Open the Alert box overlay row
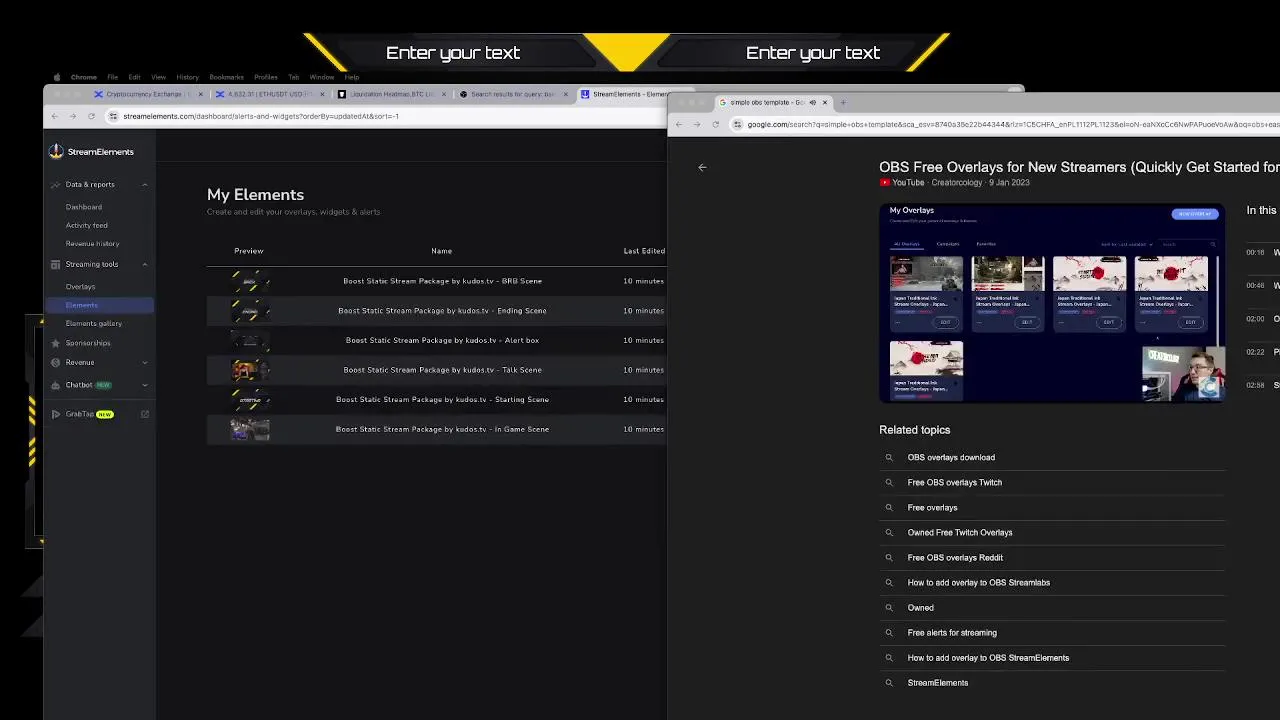Screen dimensions: 1280x720 tap(436, 340)
